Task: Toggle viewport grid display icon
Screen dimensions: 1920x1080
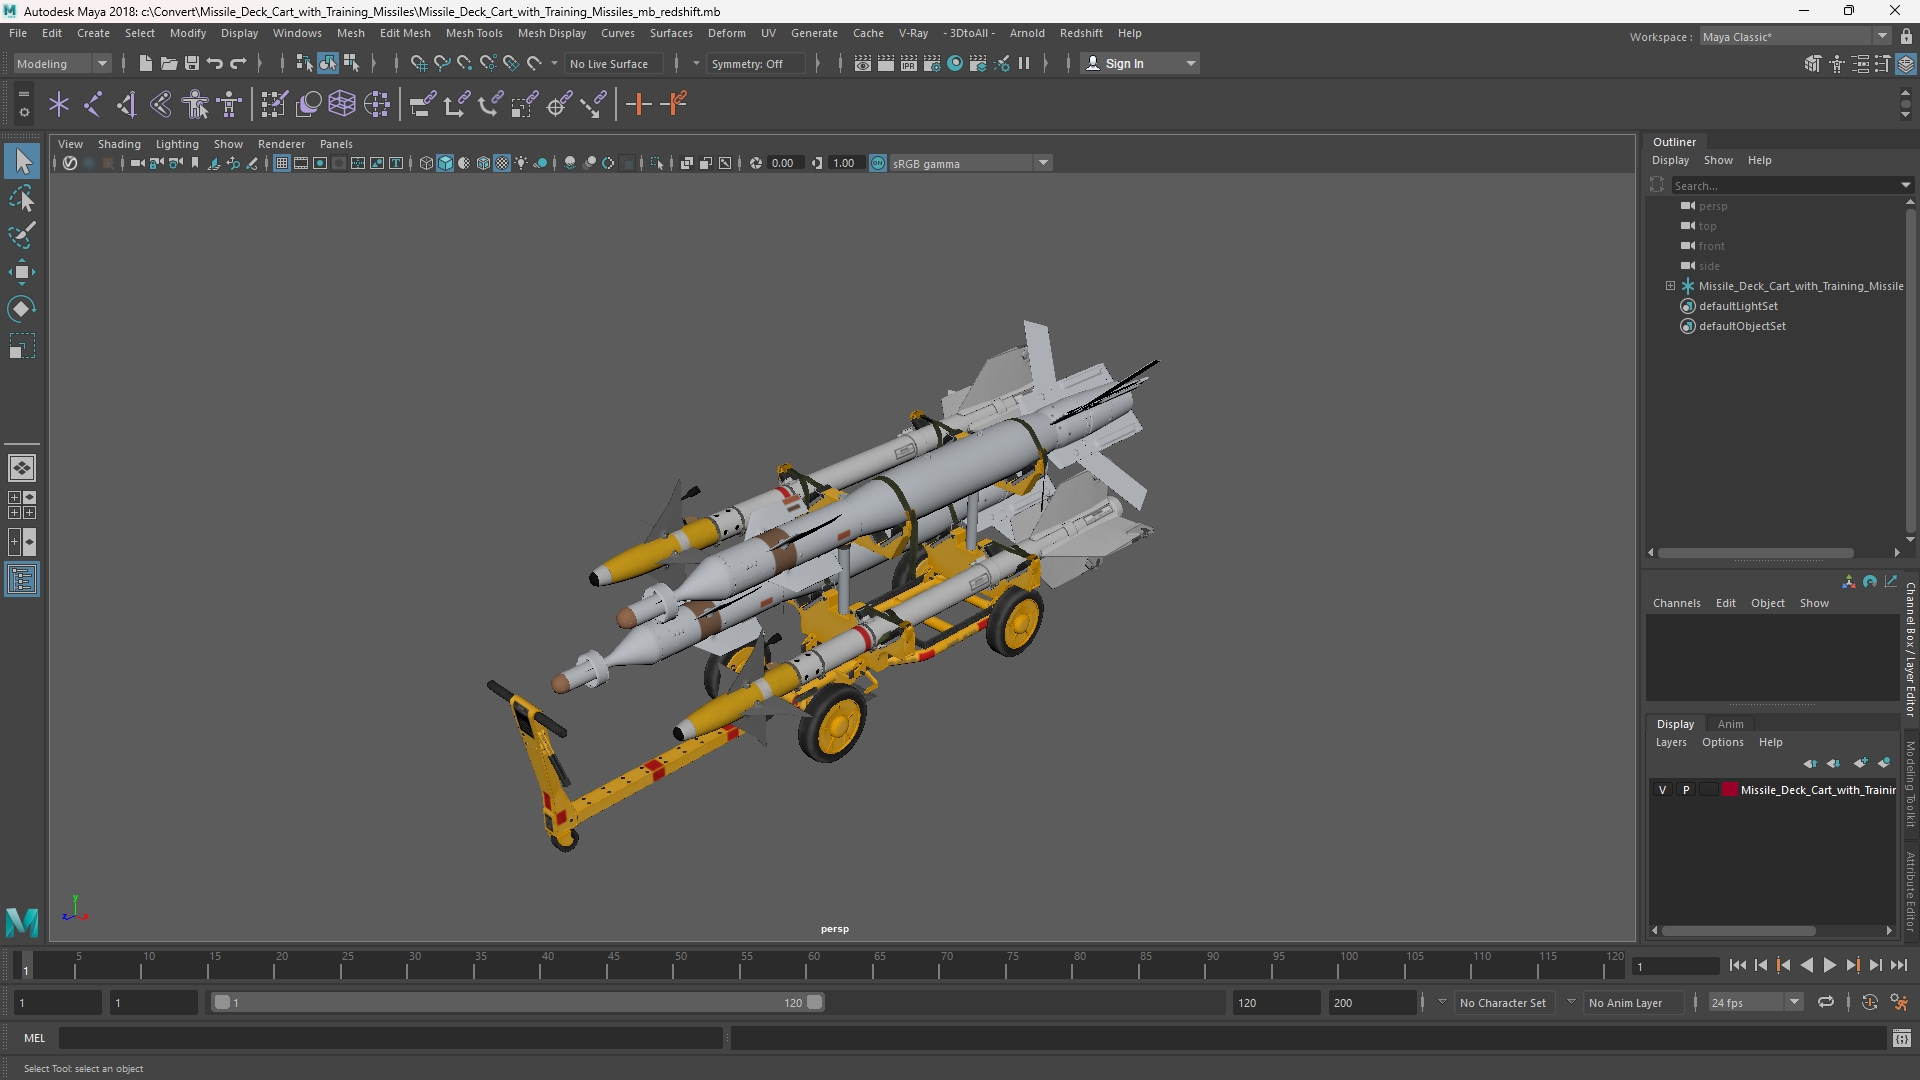Action: 282,163
